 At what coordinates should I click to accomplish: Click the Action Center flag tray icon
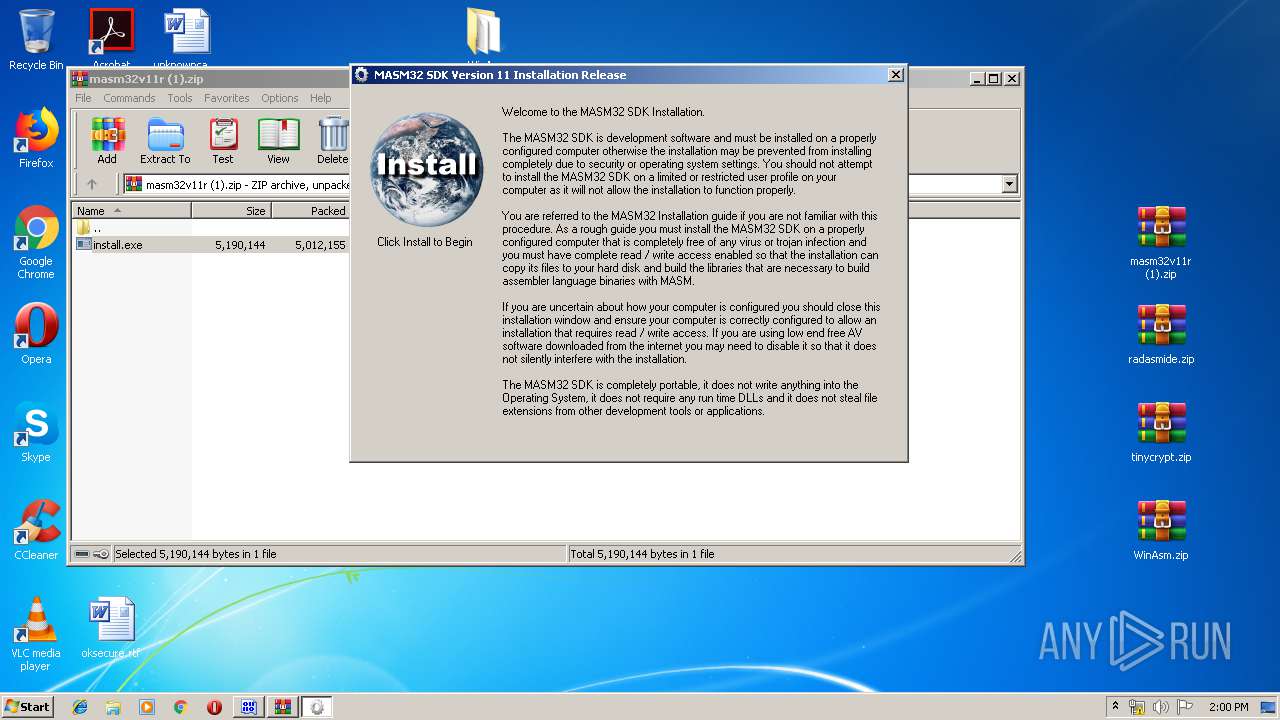[x=1185, y=707]
